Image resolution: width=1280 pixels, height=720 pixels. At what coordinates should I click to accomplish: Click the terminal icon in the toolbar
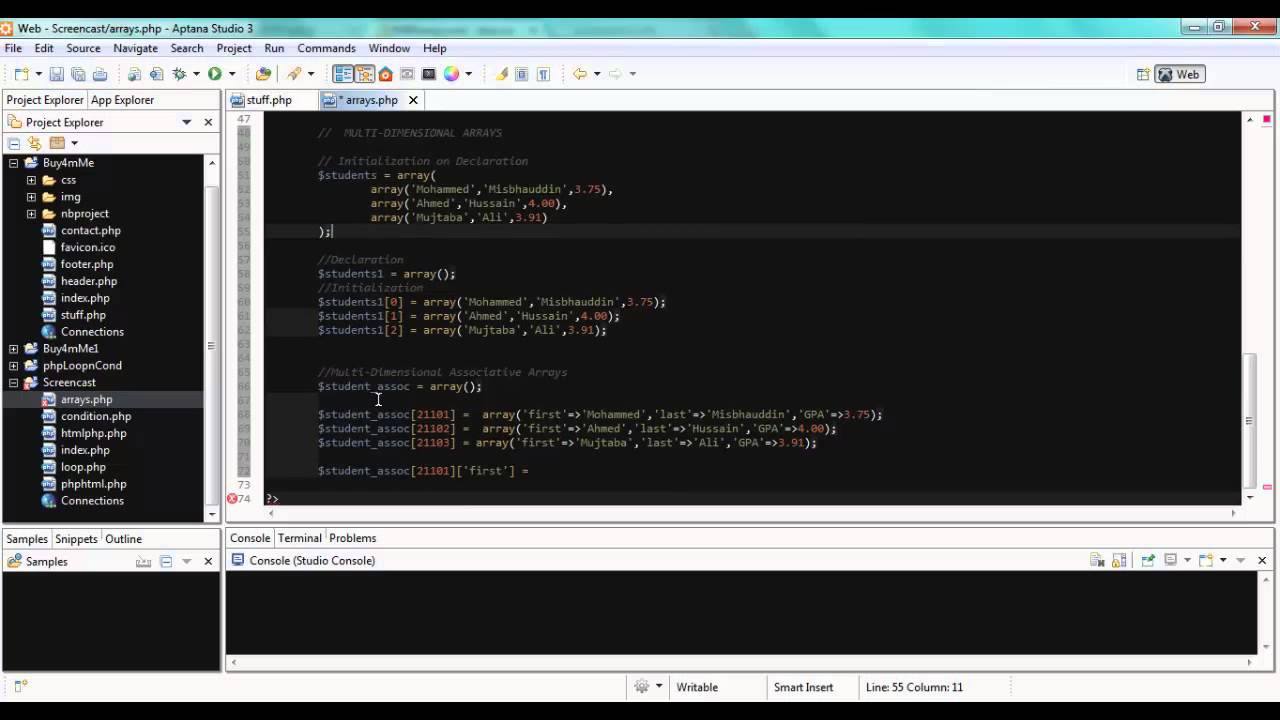click(429, 74)
